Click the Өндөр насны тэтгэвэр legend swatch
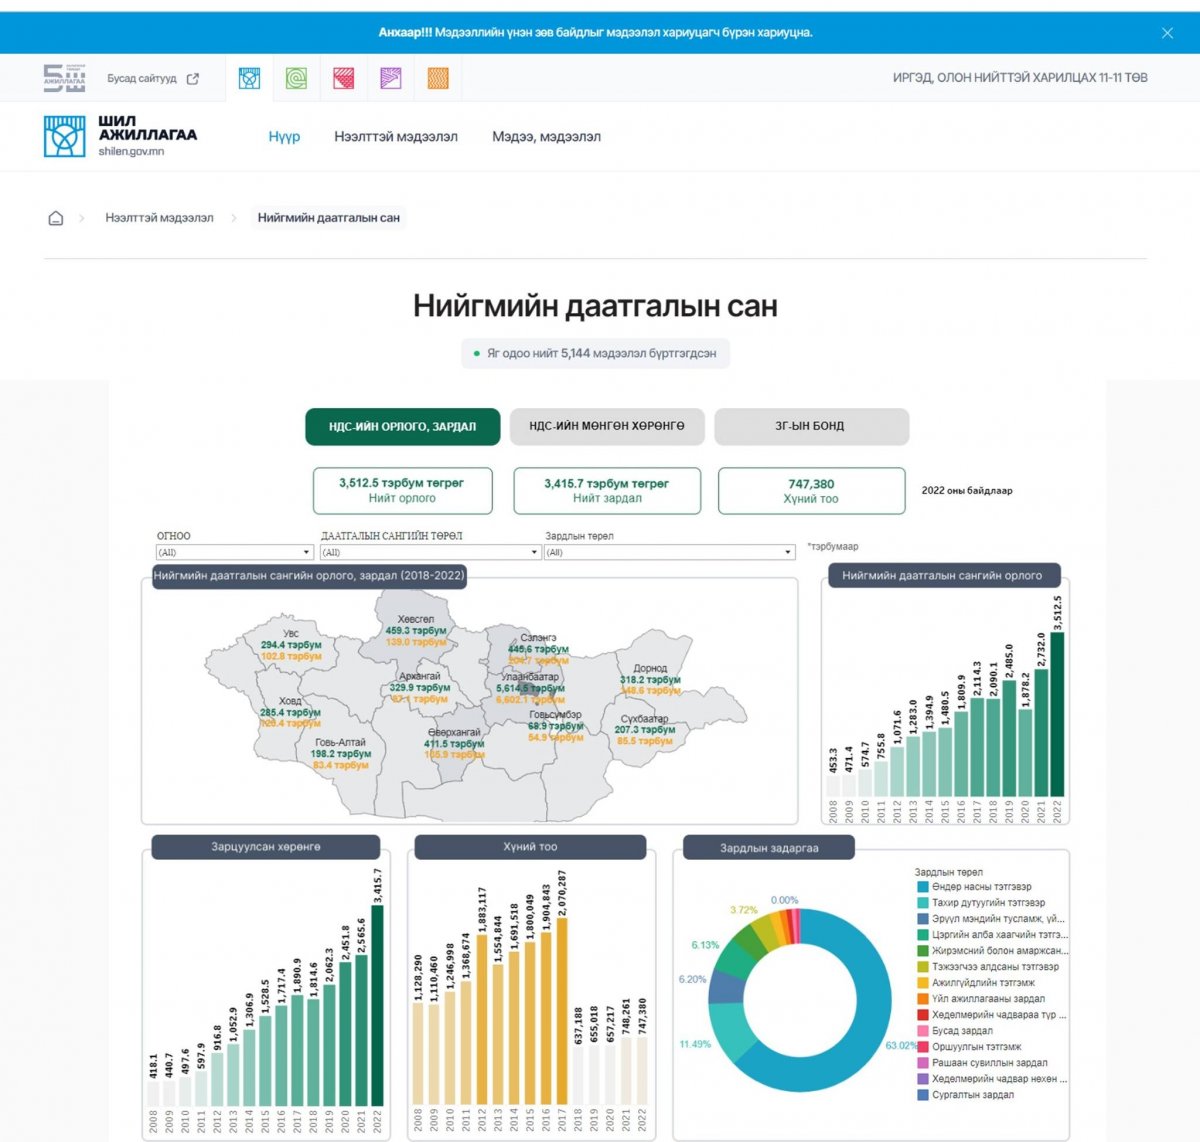This screenshot has height=1142, width=1200. click(x=923, y=887)
